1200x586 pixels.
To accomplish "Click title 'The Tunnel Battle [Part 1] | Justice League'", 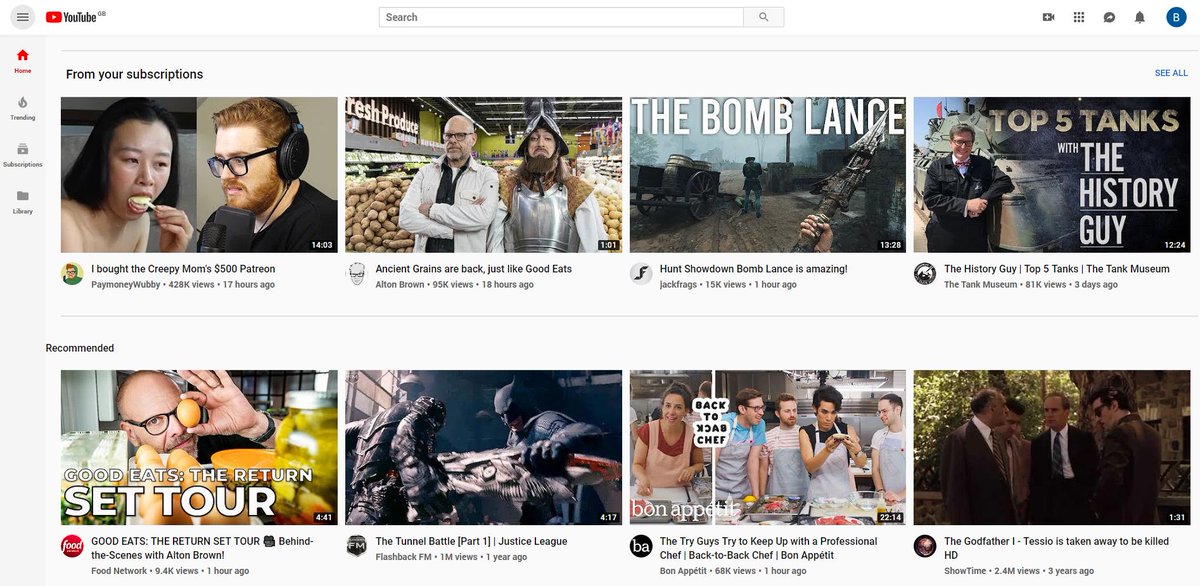I will coord(471,541).
